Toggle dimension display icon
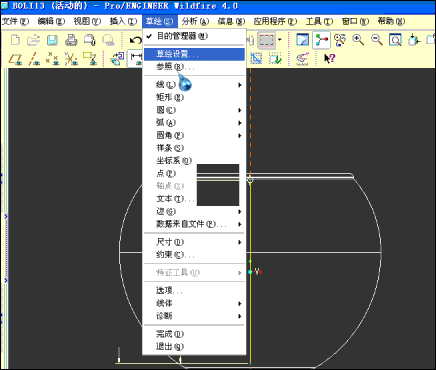Viewport: 436px width, 370px height. point(136,59)
